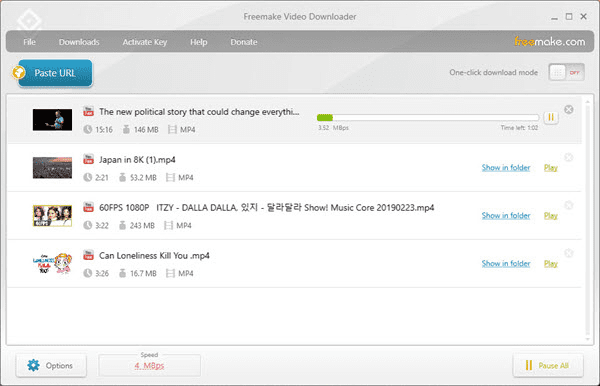Play the ITZY DALLA DALLA video

551,215
